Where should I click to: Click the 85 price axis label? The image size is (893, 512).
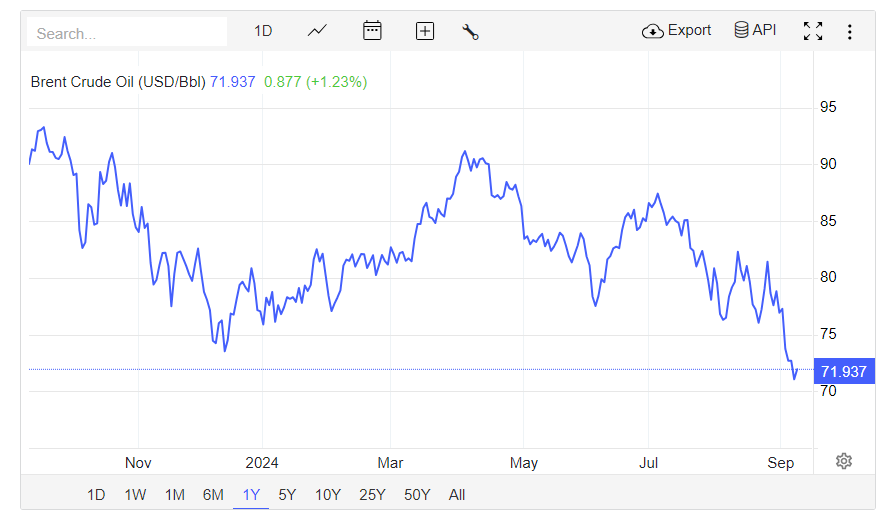pyautogui.click(x=828, y=221)
